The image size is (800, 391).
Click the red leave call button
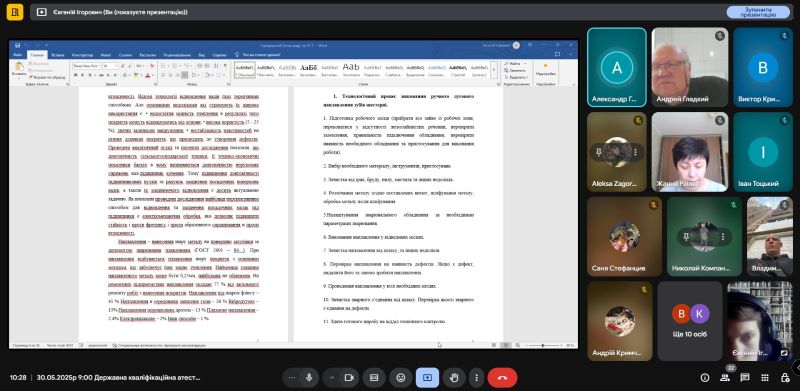click(x=502, y=378)
